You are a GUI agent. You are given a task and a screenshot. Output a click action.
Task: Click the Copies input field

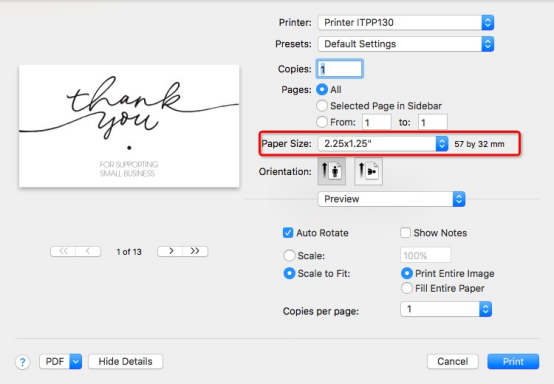tap(340, 69)
